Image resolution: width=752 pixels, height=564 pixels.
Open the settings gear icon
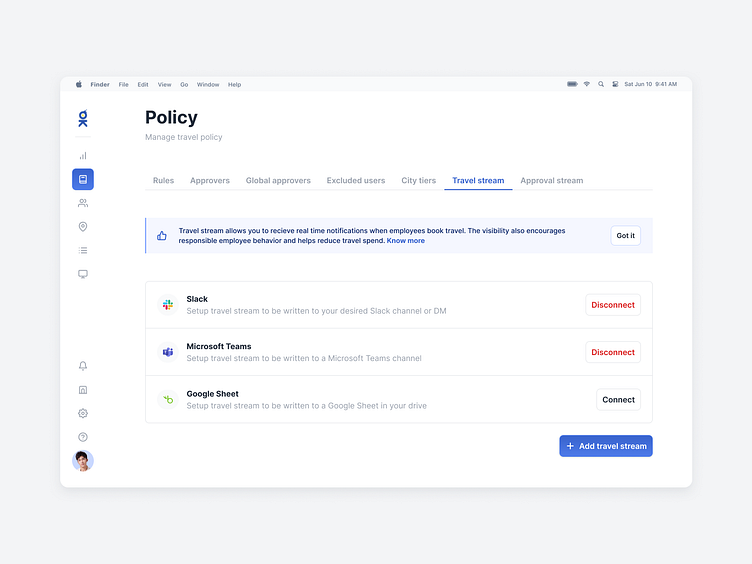coord(83,413)
